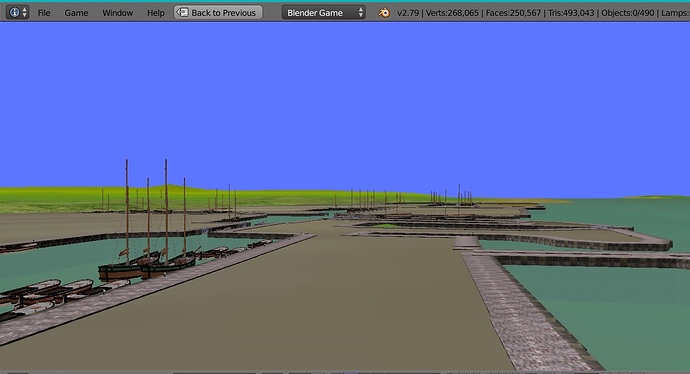Click the Objects count in header stats

point(628,13)
